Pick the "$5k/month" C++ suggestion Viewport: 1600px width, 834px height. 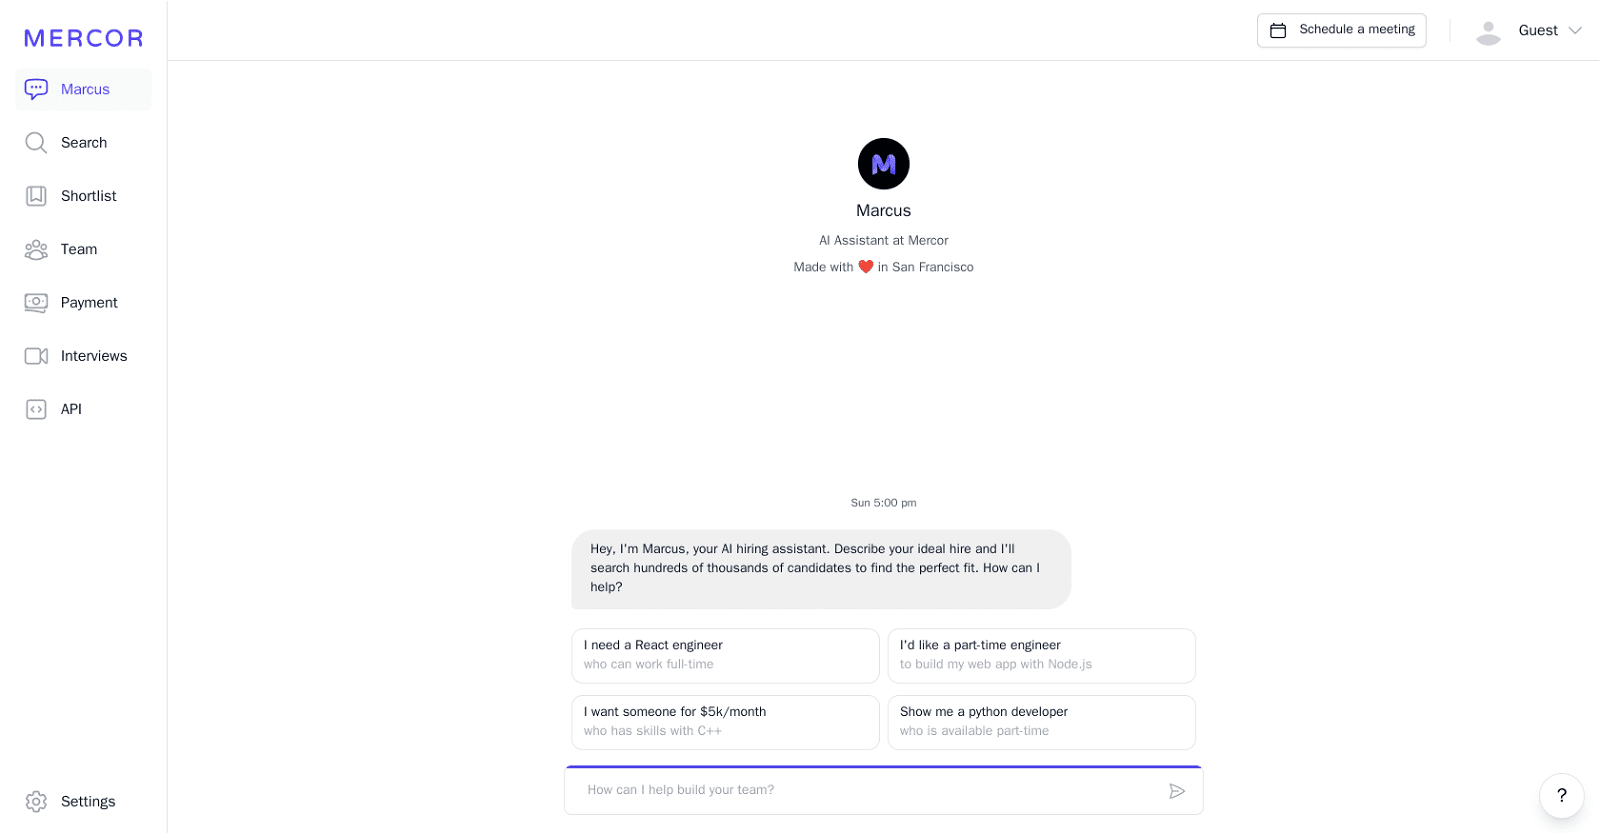(725, 722)
